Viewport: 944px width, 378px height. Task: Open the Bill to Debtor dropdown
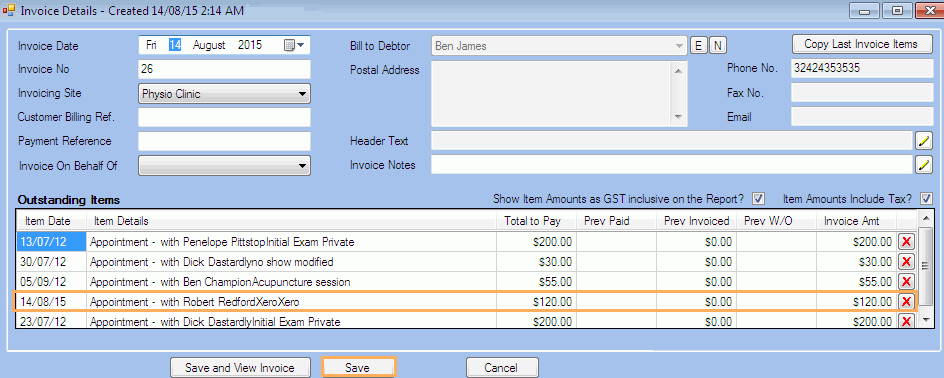(x=680, y=46)
